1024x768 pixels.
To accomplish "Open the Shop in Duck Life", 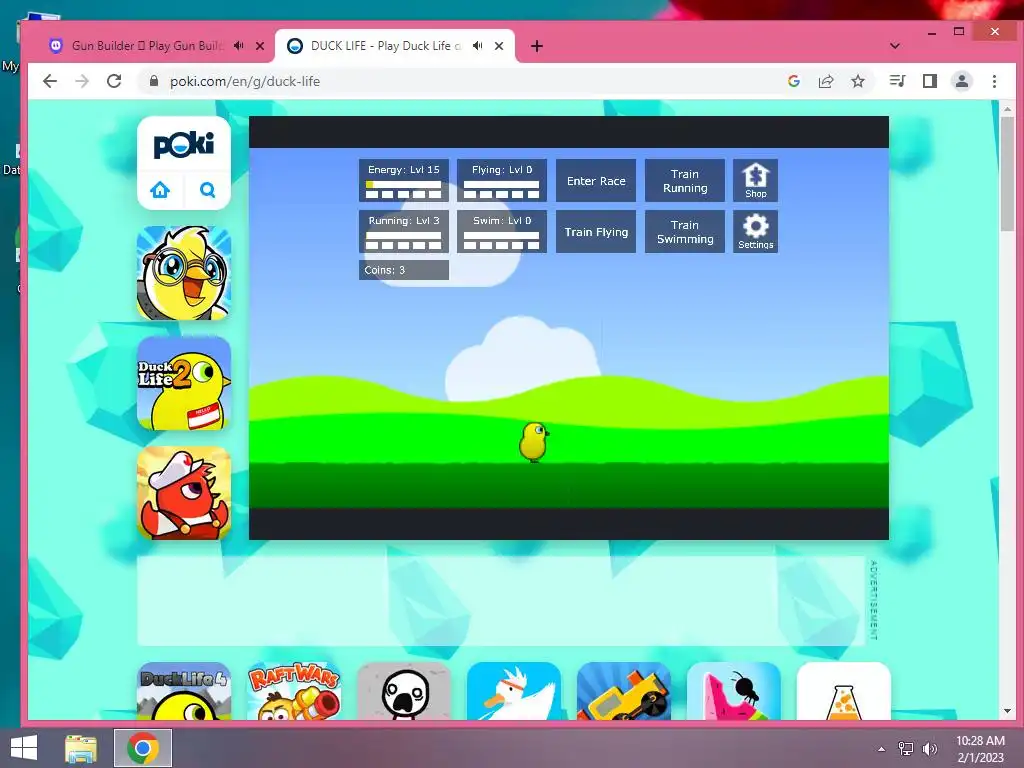I will point(755,180).
